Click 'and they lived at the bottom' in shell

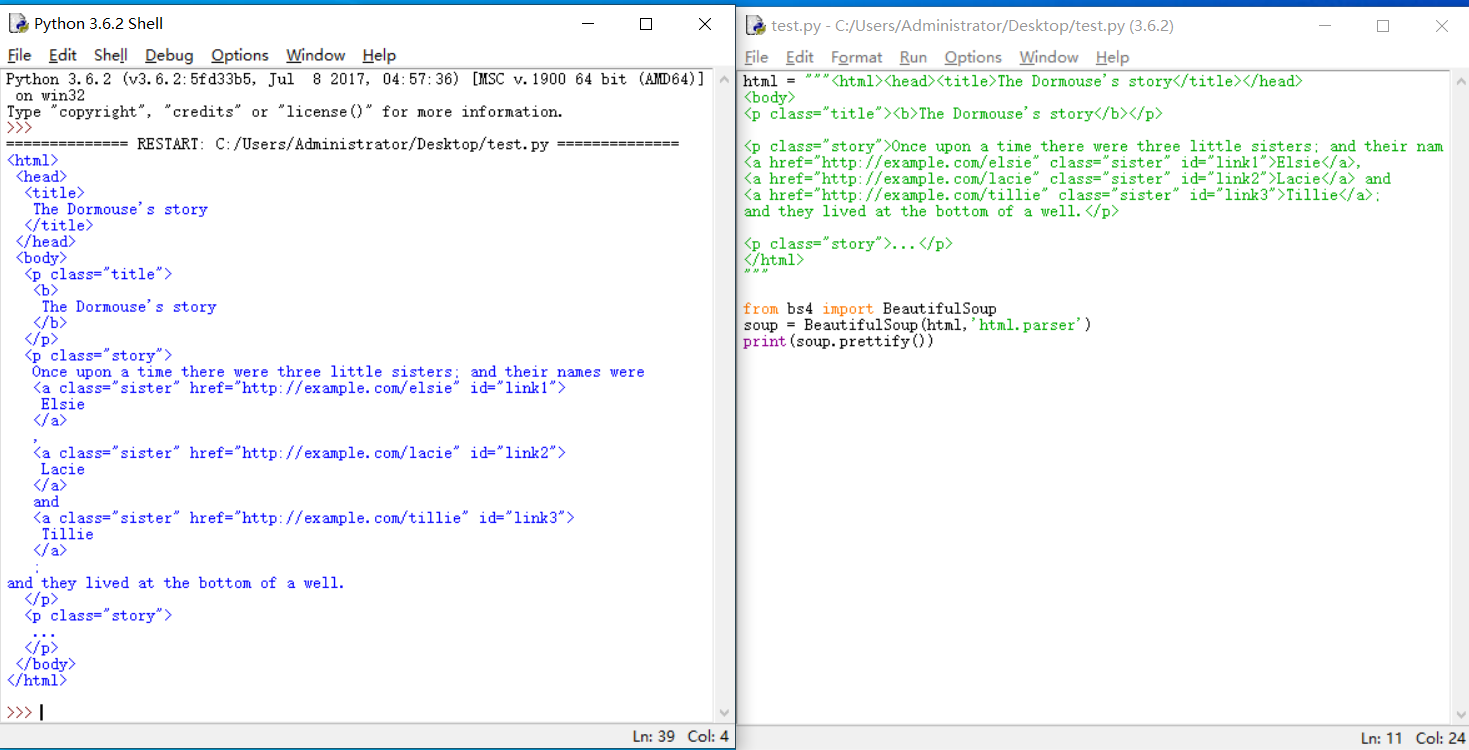tap(175, 583)
